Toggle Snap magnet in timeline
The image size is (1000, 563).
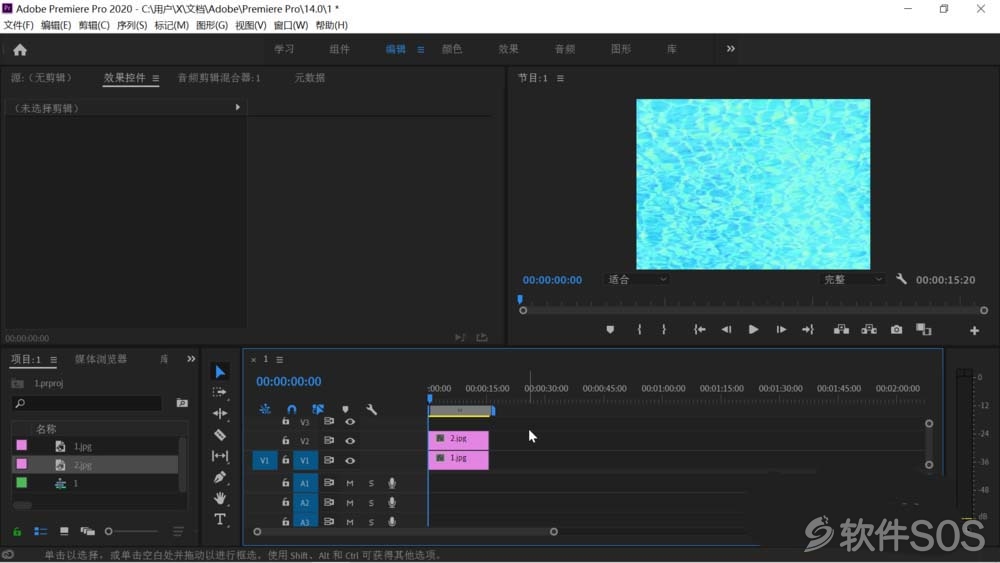(x=291, y=409)
